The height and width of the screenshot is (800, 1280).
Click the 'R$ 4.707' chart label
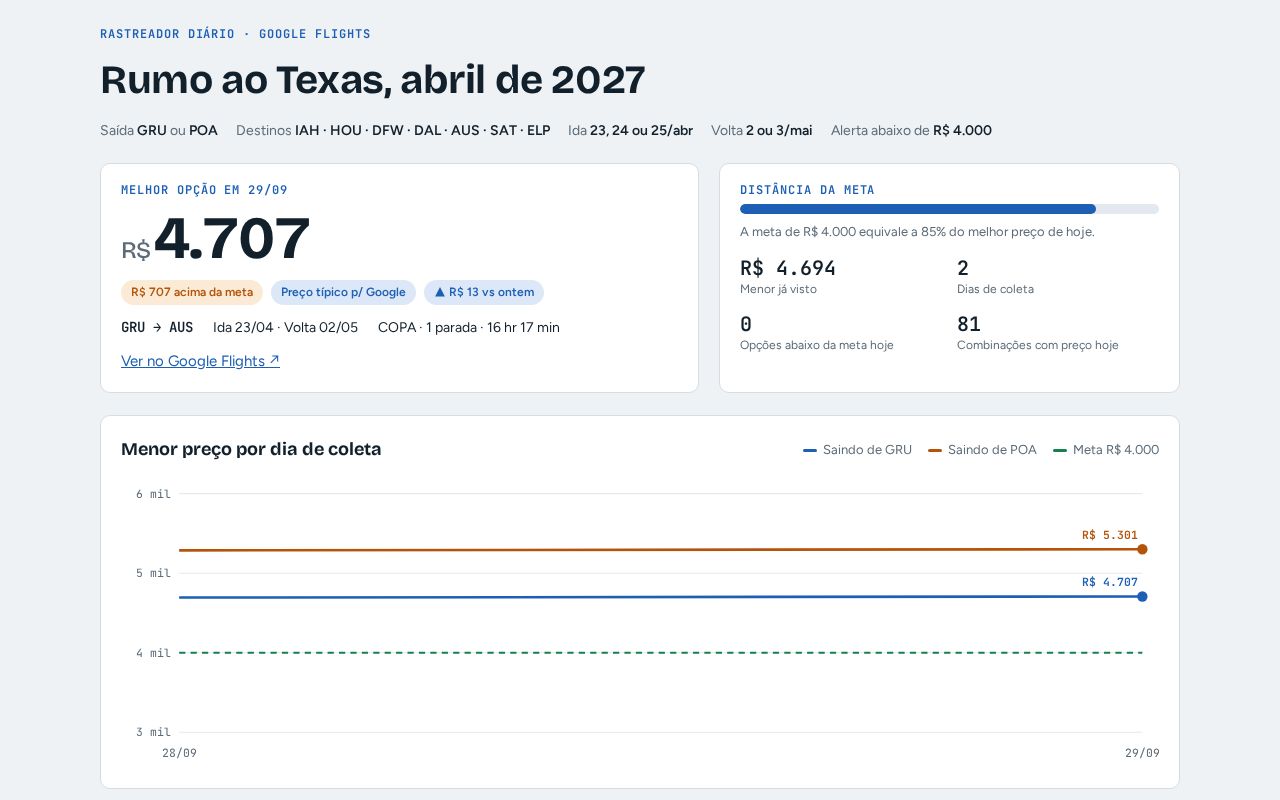(1110, 582)
